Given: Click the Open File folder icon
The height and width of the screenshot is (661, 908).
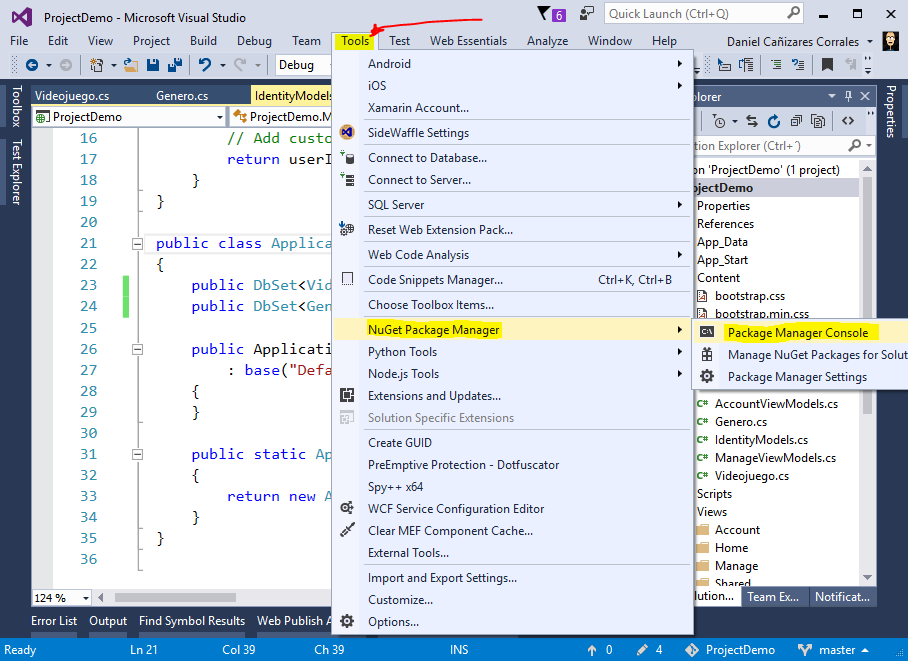Looking at the screenshot, I should [131, 65].
